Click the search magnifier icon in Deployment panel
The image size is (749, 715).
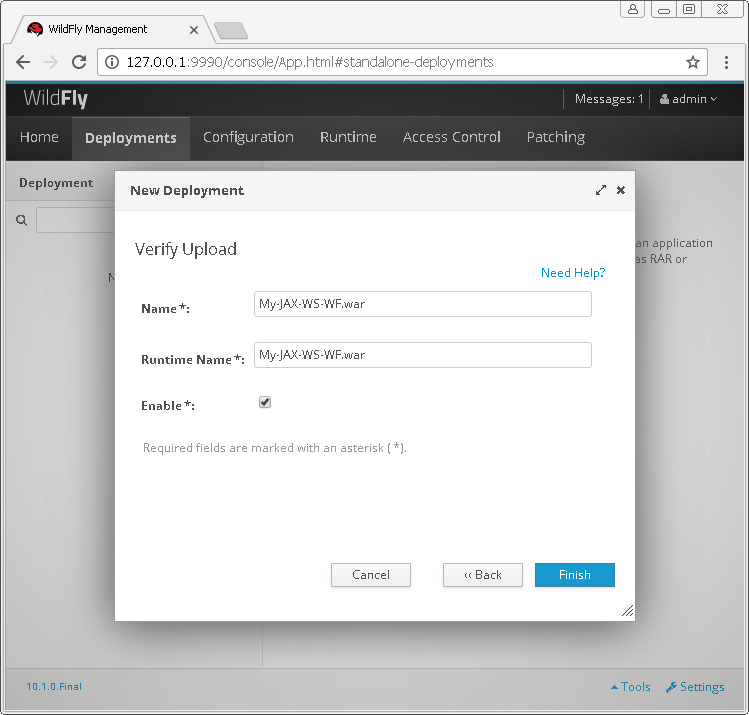(x=21, y=220)
